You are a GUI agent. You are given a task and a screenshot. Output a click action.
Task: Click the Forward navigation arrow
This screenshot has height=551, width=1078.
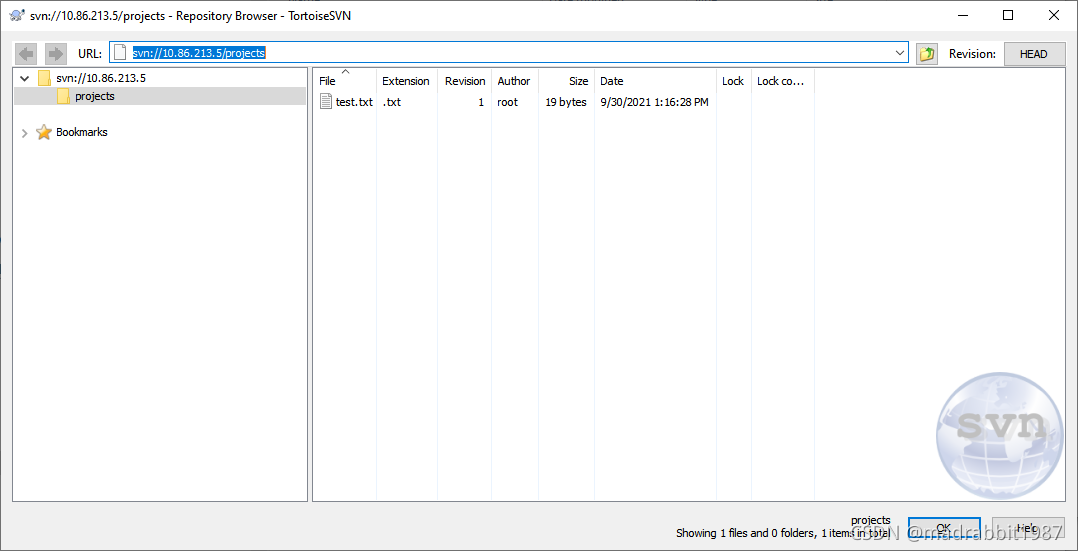(x=56, y=54)
